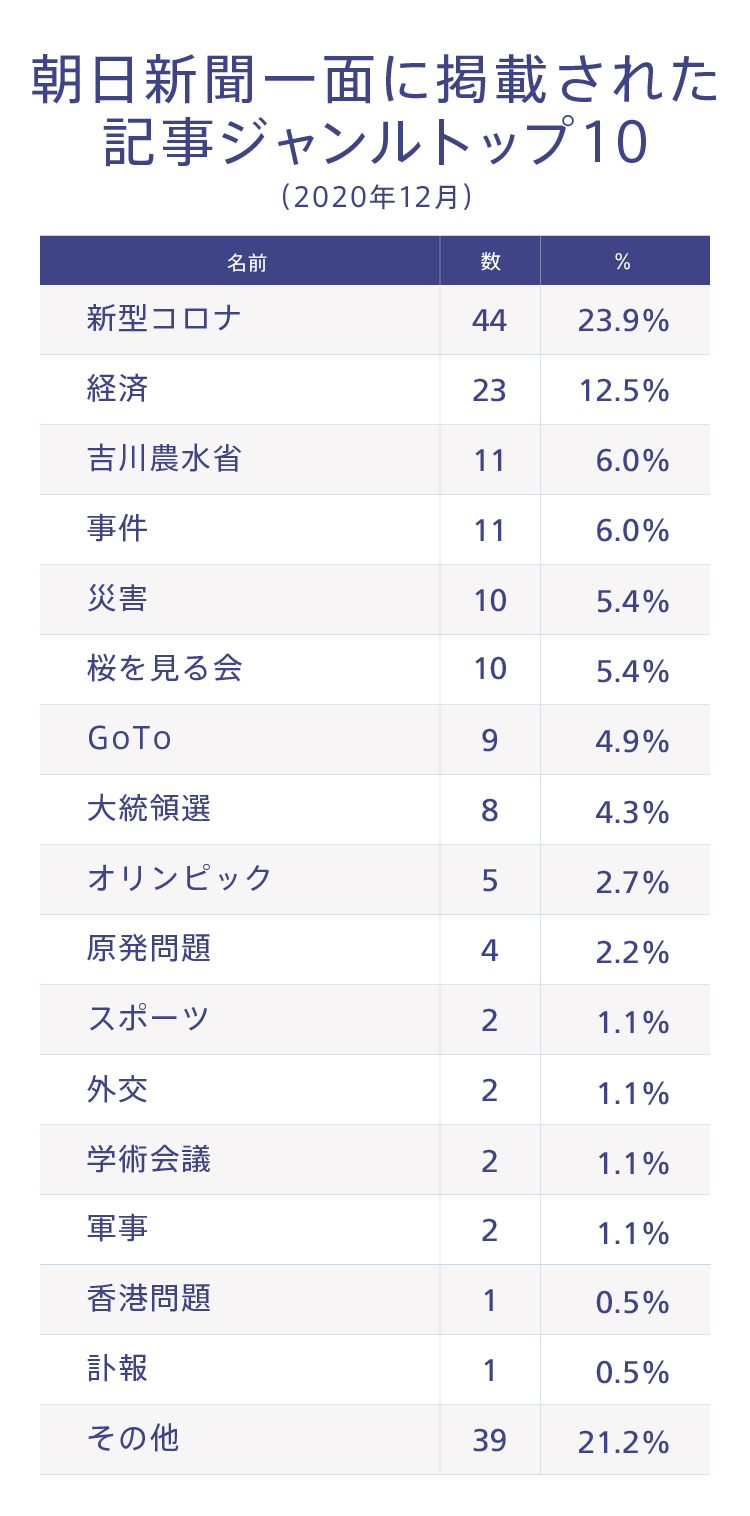
Task: Select the count value 44
Action: tap(489, 320)
